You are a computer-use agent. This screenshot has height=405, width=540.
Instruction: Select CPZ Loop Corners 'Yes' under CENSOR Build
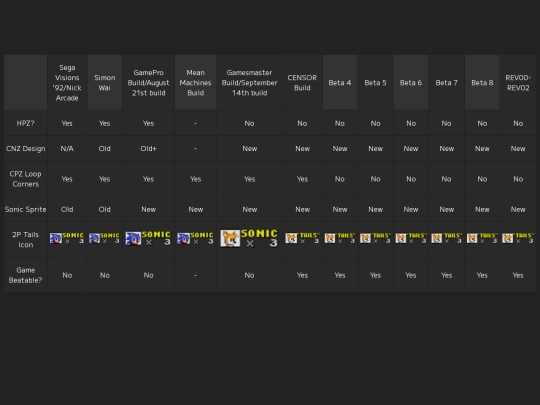pos(302,179)
